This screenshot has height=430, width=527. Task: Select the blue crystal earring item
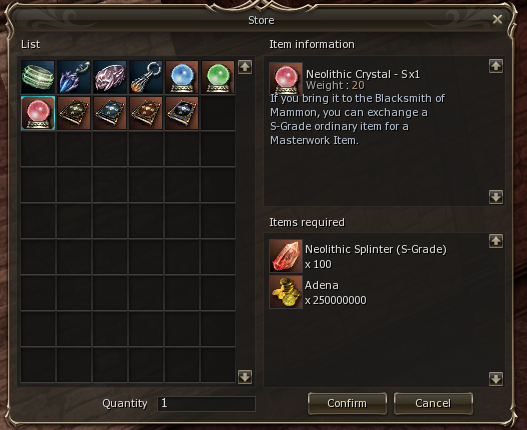pyautogui.click(x=74, y=77)
